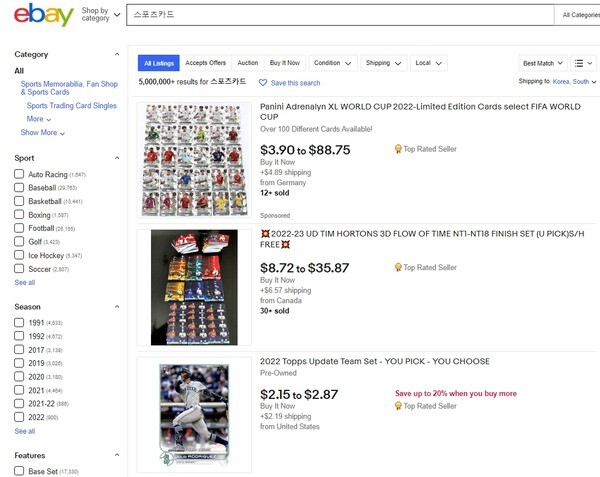Open Sports Trading Card Singles category link
This screenshot has width=600, height=477.
[x=72, y=106]
